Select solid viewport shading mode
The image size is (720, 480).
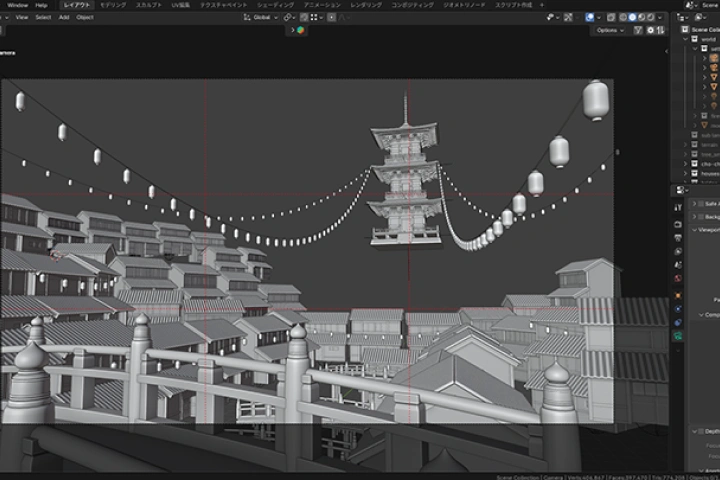tap(634, 17)
